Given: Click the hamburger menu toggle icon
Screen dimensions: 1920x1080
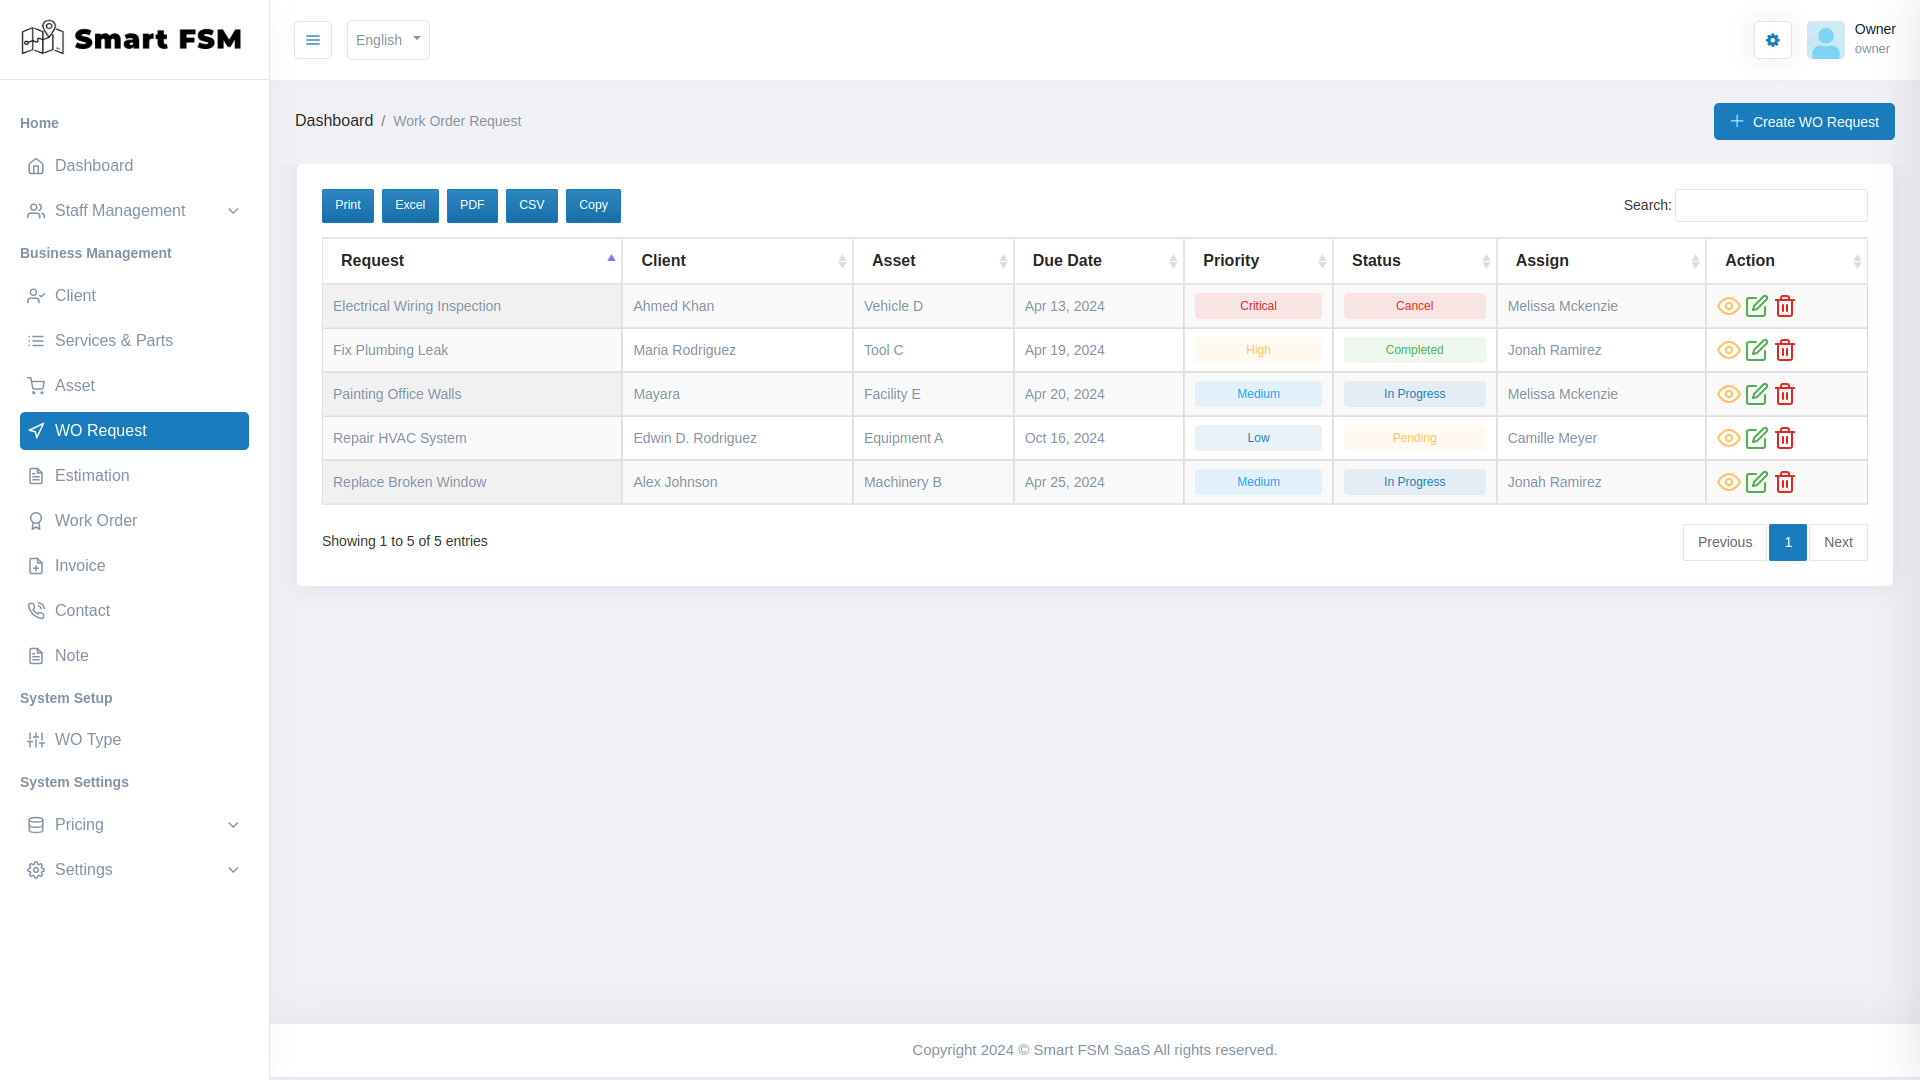Looking at the screenshot, I should click(x=313, y=40).
